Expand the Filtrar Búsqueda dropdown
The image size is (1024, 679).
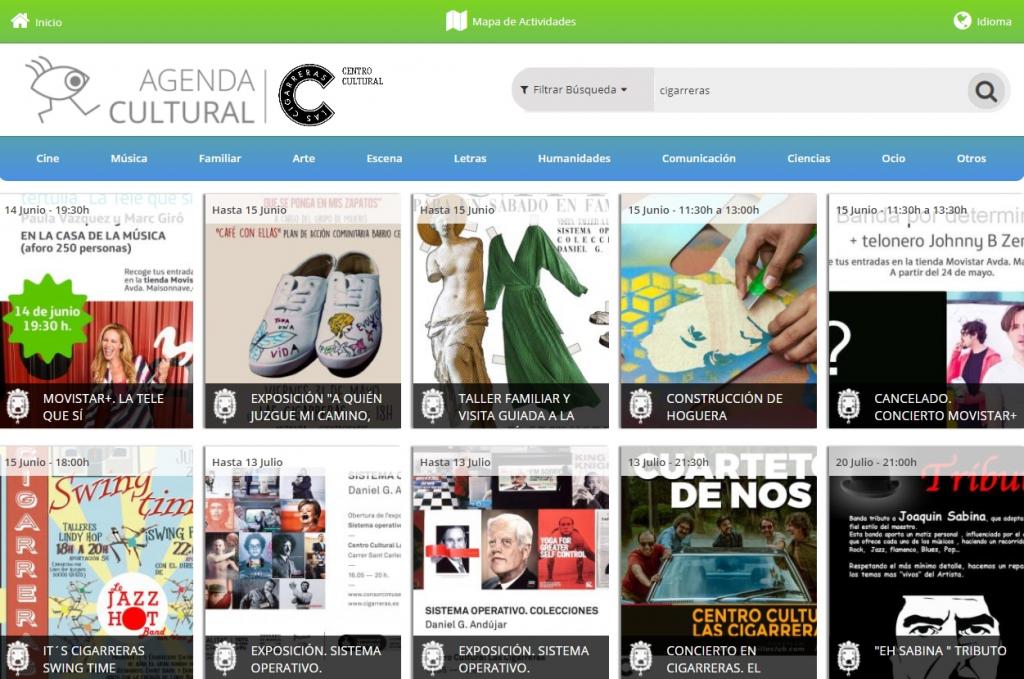(x=574, y=89)
